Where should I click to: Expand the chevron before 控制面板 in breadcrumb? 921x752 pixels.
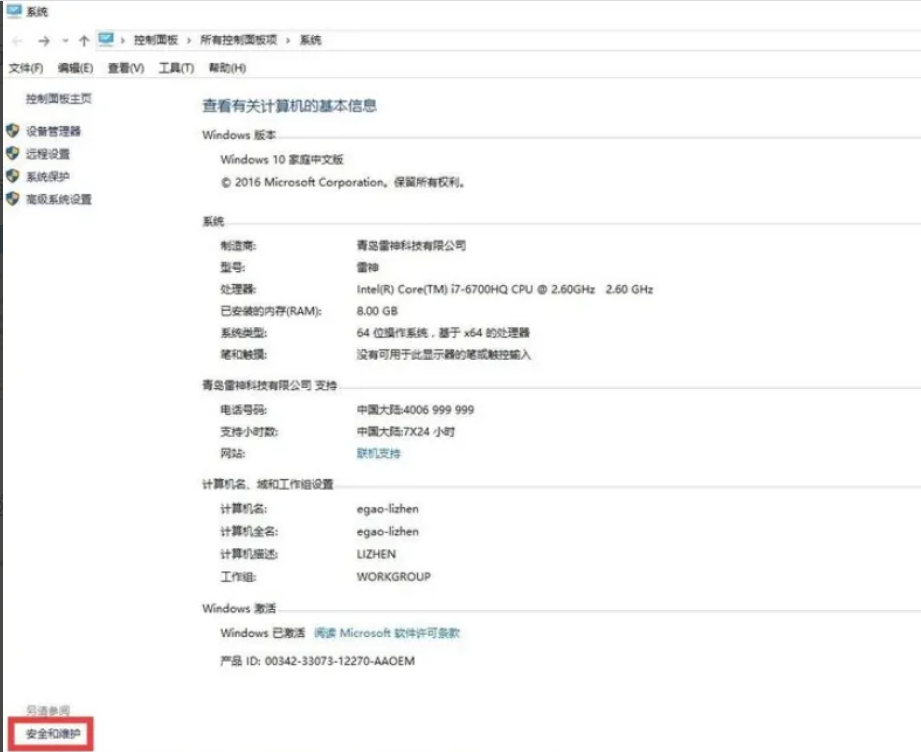pos(120,40)
